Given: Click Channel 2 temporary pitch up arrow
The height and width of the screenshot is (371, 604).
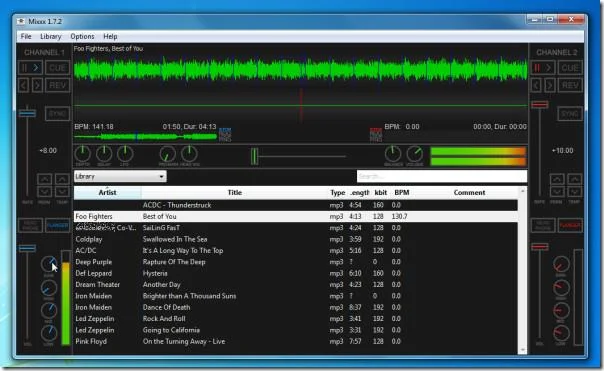Looking at the screenshot, I should pos(574,179).
